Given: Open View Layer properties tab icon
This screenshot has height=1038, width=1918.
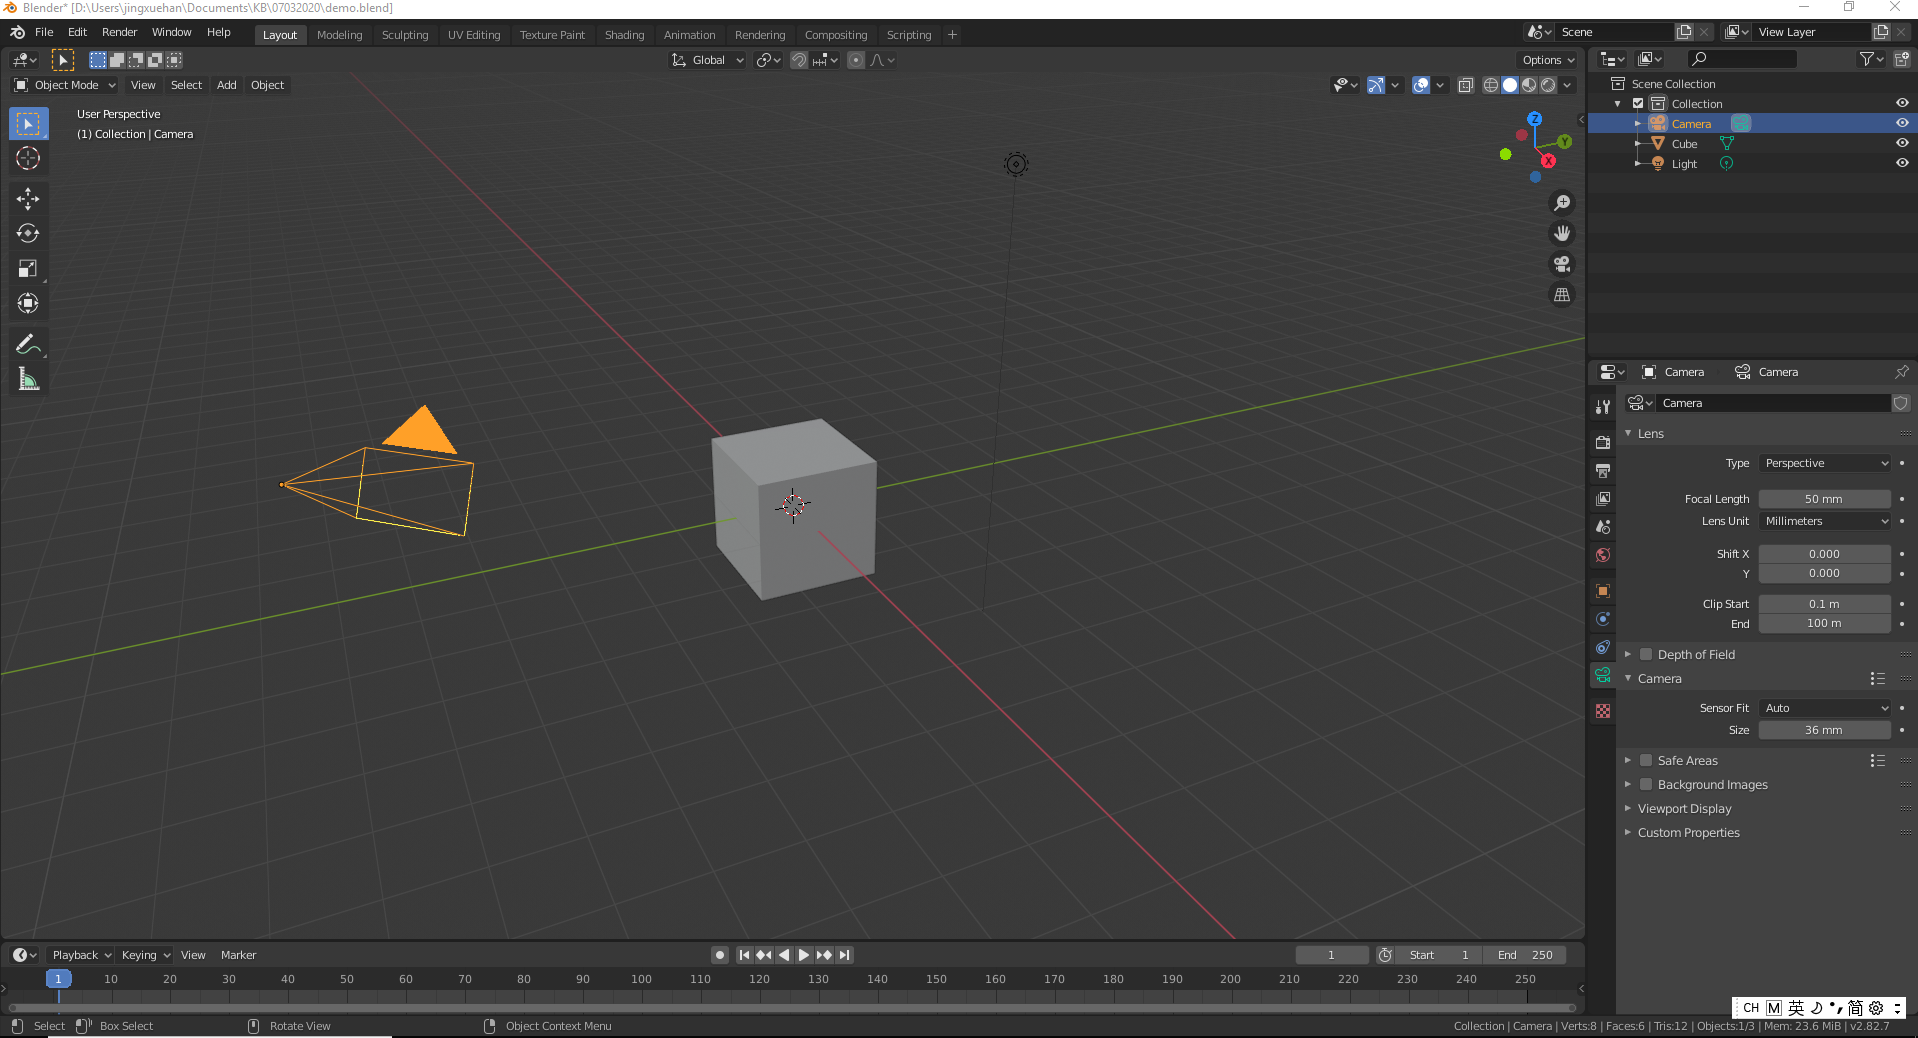Looking at the screenshot, I should click(x=1603, y=498).
